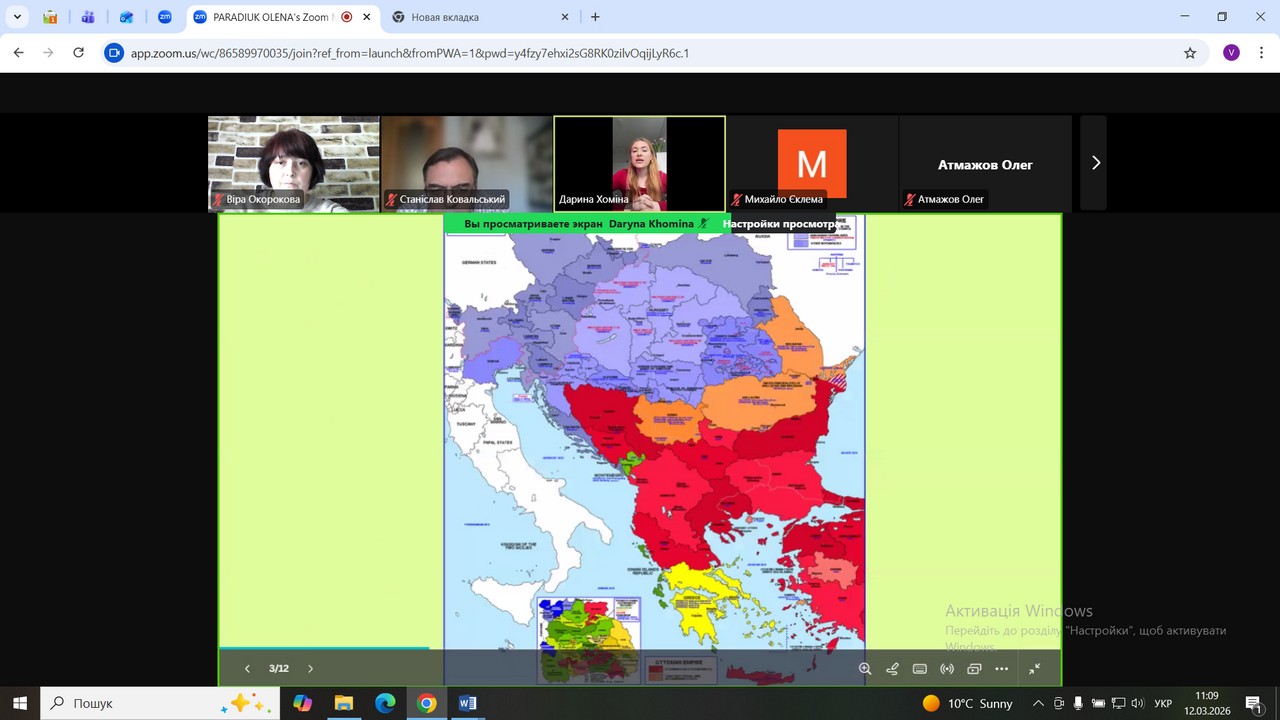The image size is (1280, 720).
Task: Expand the tab search dropdown arrow in Chrome
Action: coord(18,17)
